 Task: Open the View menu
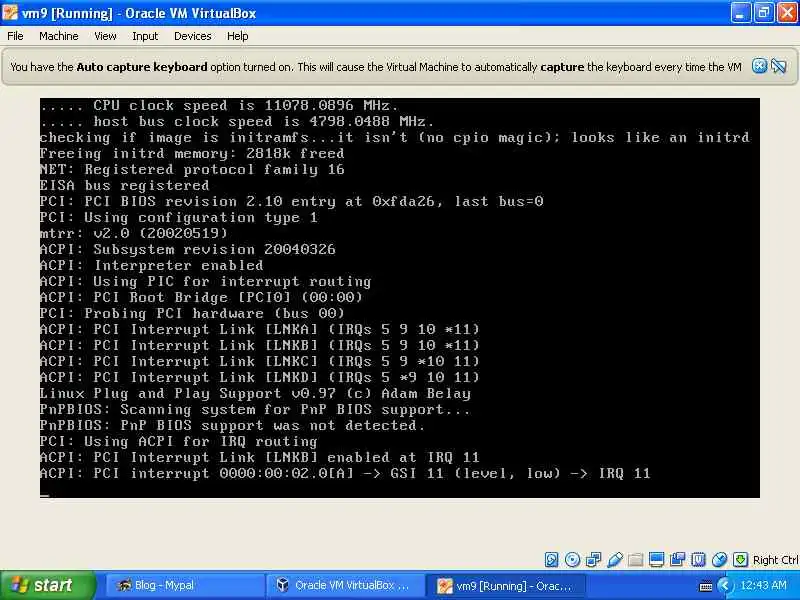(x=105, y=36)
